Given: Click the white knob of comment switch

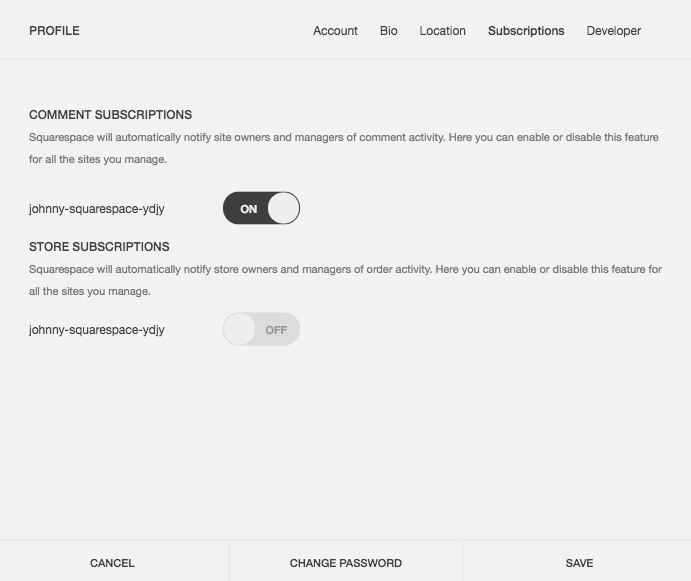Looking at the screenshot, I should pyautogui.click(x=283, y=209).
